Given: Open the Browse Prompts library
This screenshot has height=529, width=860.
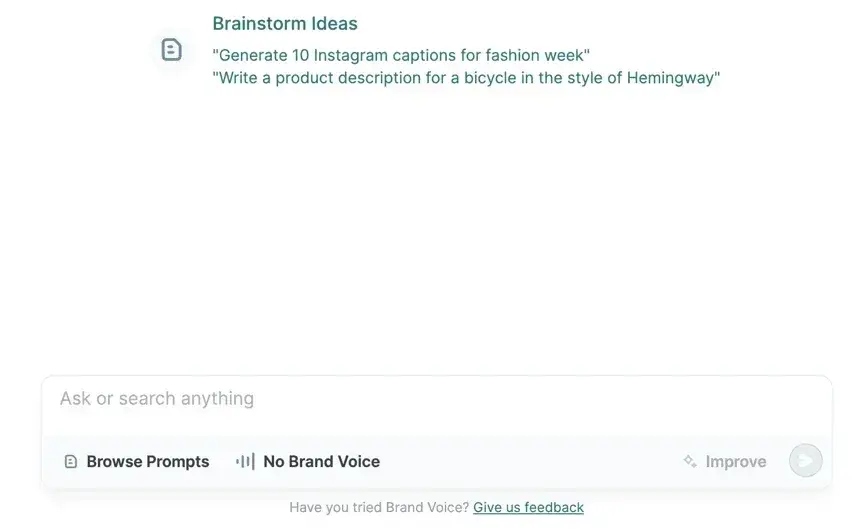Looking at the screenshot, I should pos(137,462).
